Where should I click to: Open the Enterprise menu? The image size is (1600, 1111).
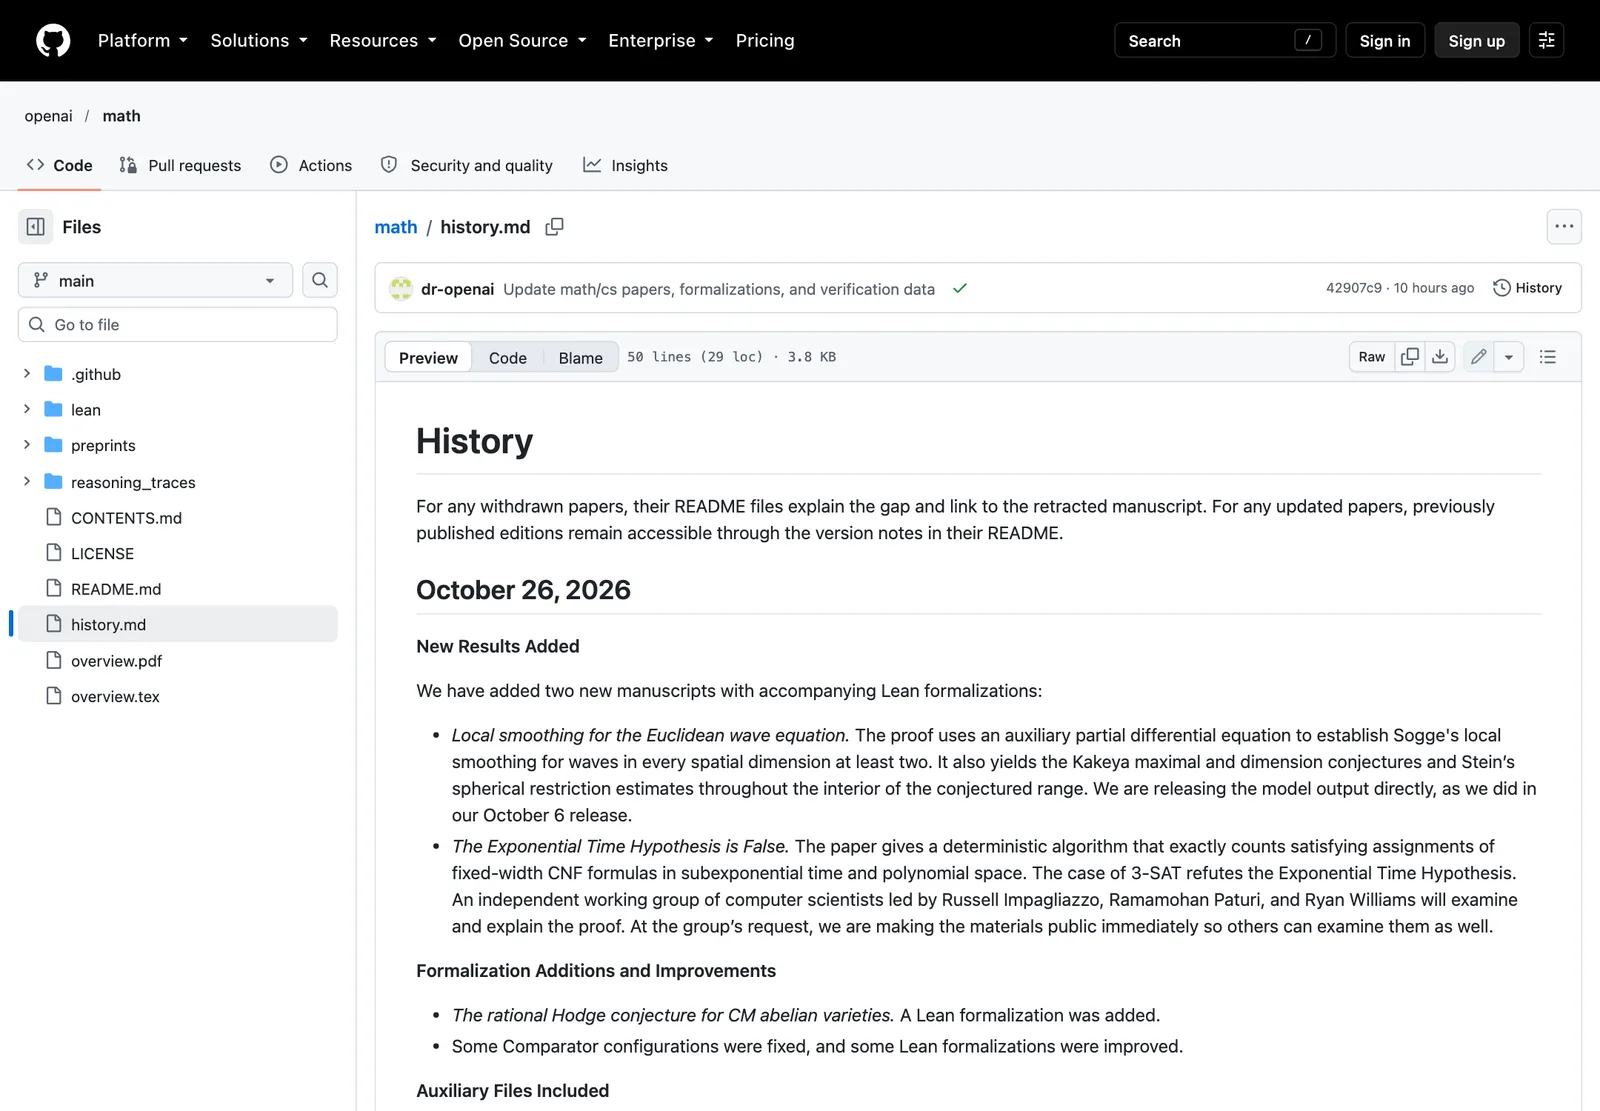(x=661, y=41)
